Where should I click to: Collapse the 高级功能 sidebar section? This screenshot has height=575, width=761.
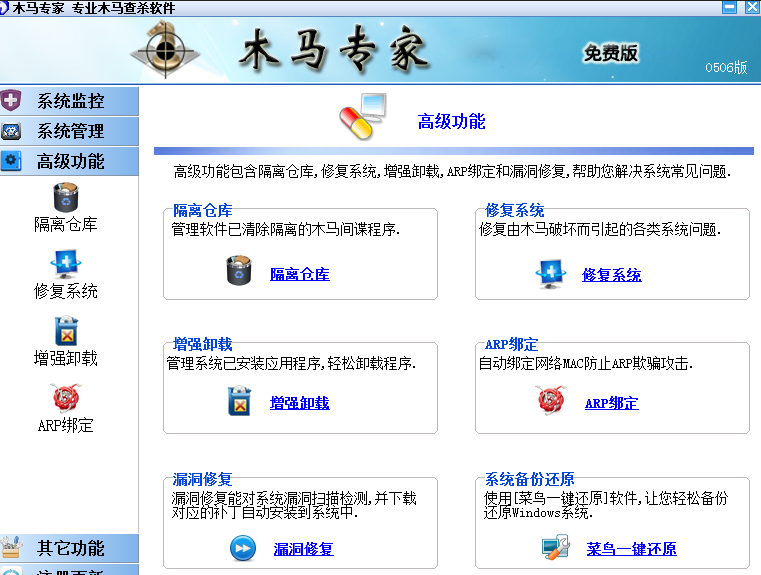point(69,161)
